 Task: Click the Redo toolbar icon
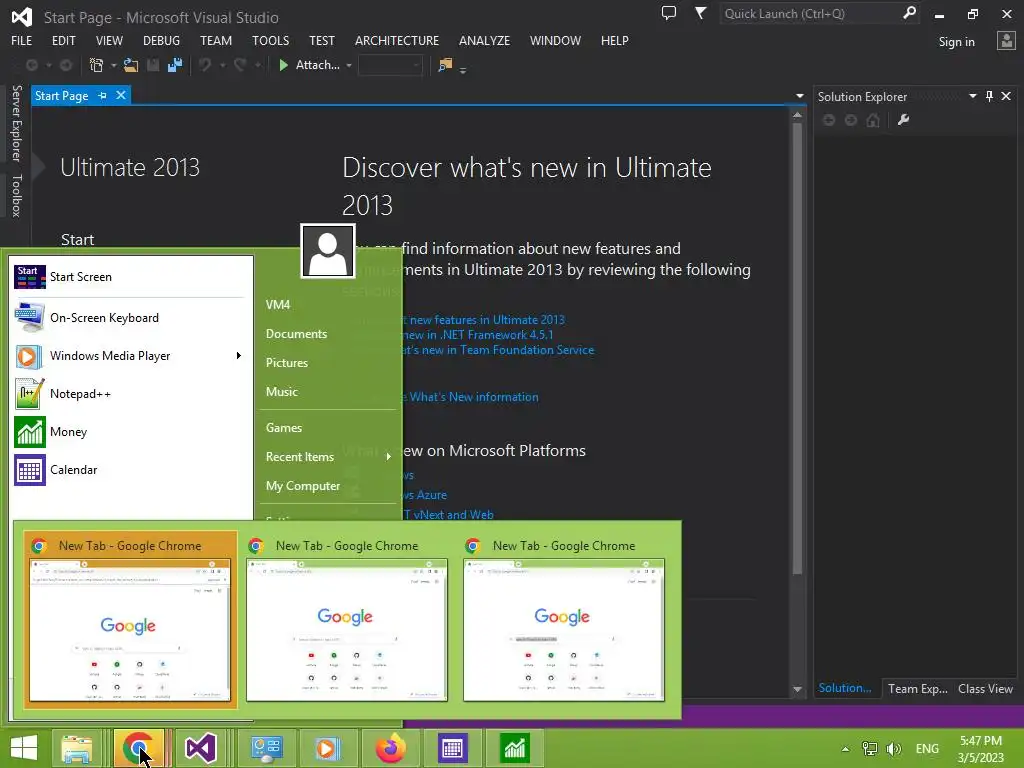240,65
